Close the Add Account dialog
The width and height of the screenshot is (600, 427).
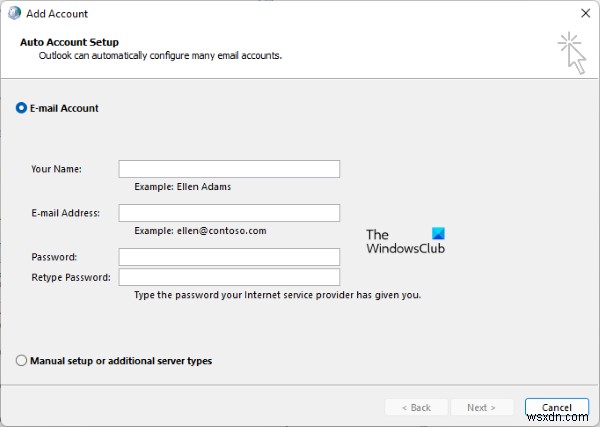click(585, 13)
